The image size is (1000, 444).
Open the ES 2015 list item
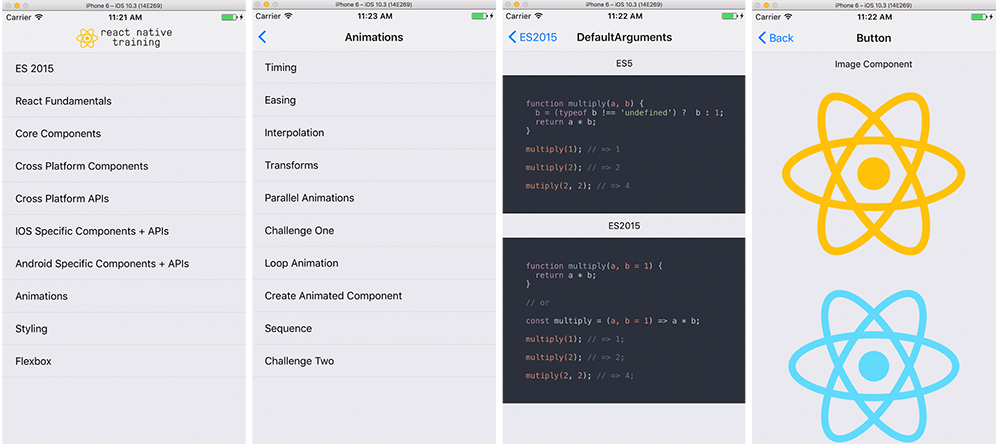pos(35,68)
